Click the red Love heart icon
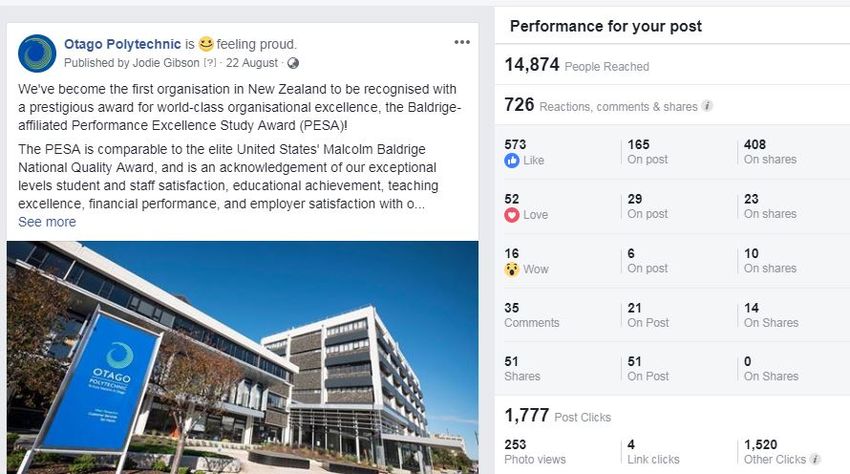This screenshot has width=850, height=474. pos(512,215)
